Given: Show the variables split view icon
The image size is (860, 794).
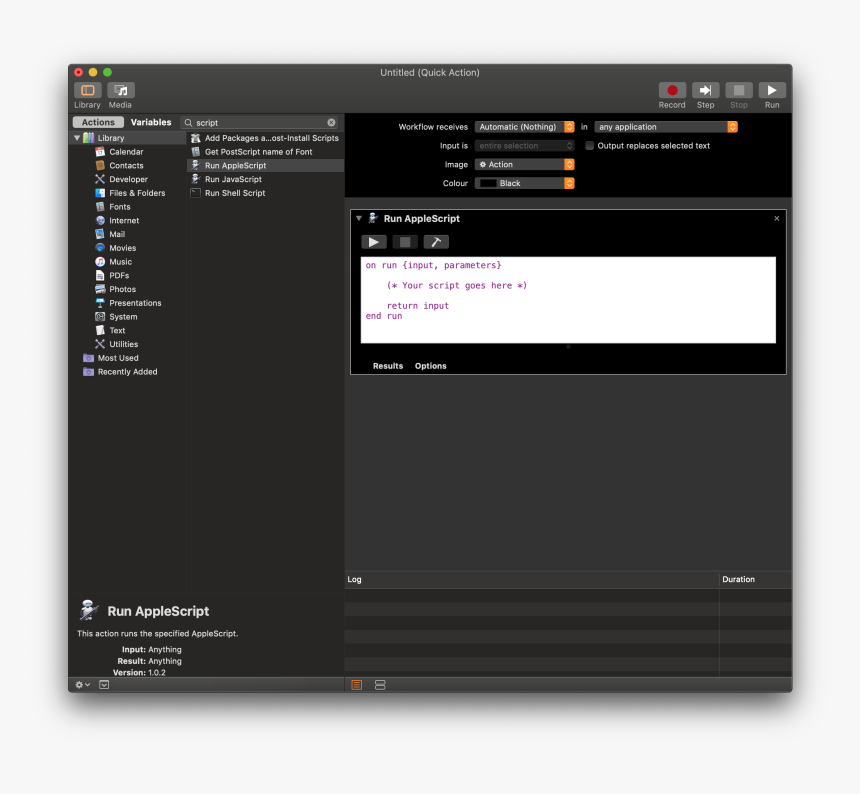Looking at the screenshot, I should pyautogui.click(x=380, y=685).
